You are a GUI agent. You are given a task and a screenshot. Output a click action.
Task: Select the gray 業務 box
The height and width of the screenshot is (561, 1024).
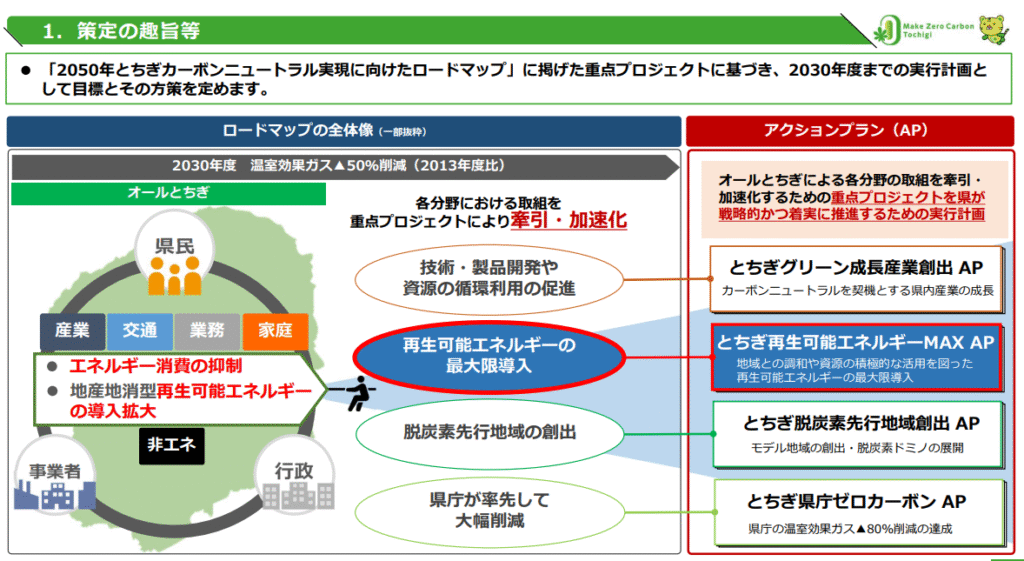click(207, 330)
